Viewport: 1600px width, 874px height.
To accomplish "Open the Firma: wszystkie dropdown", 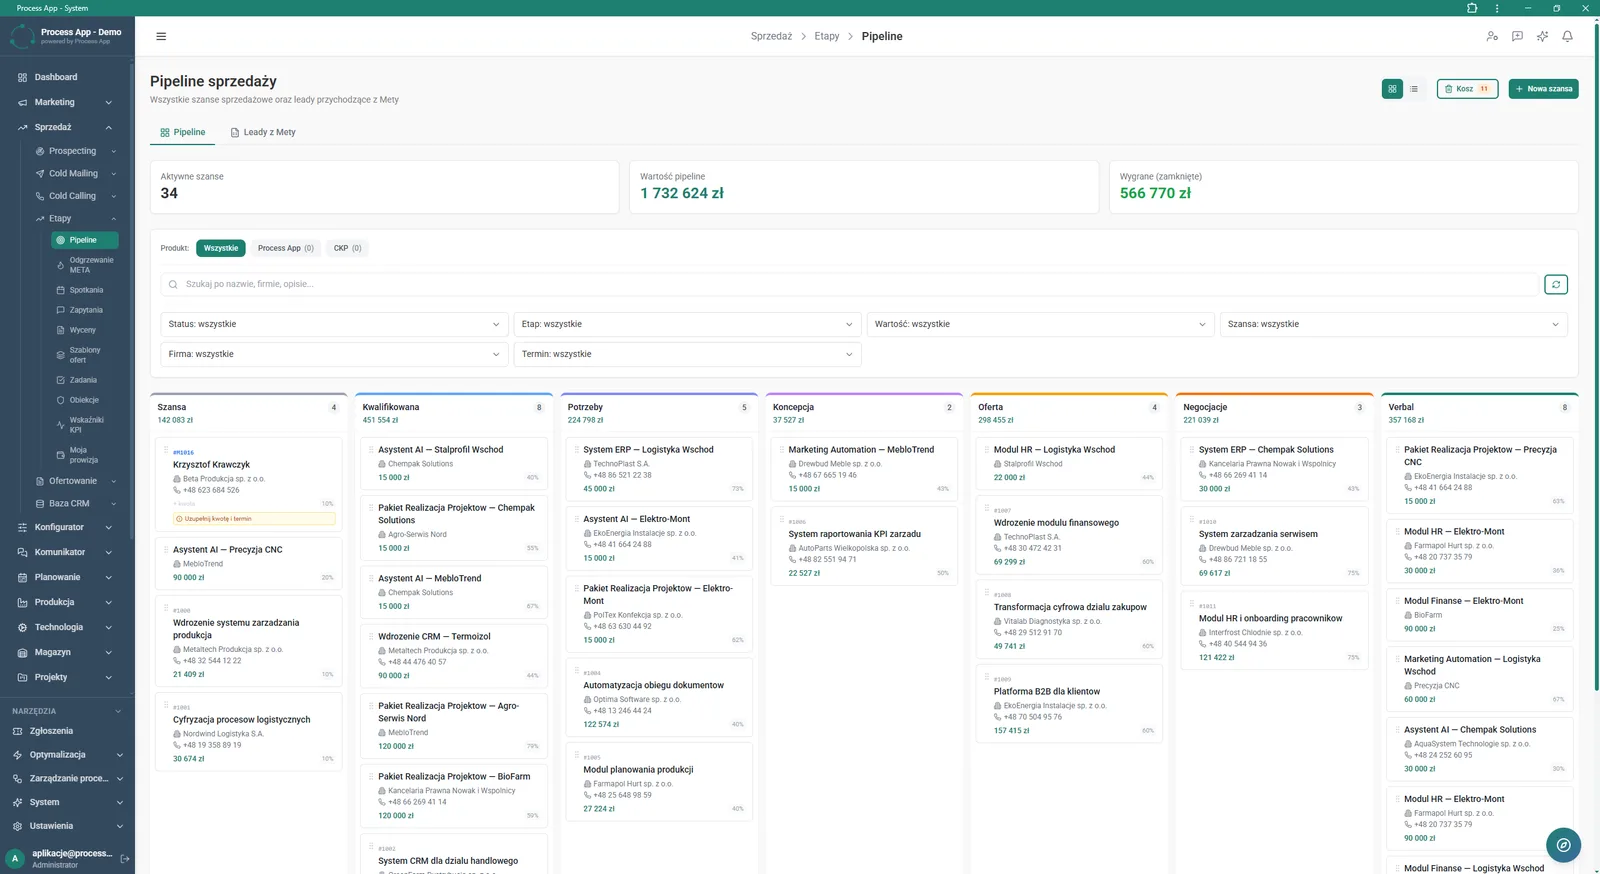I will pyautogui.click(x=334, y=354).
